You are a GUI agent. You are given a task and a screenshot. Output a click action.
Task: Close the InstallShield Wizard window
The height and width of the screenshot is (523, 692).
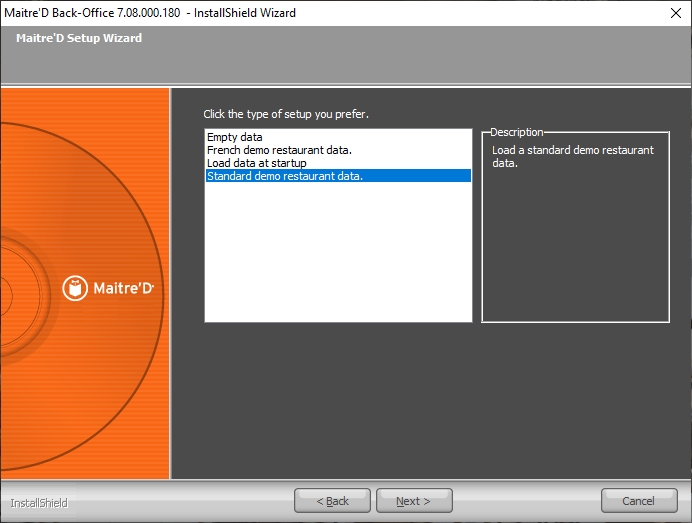674,13
